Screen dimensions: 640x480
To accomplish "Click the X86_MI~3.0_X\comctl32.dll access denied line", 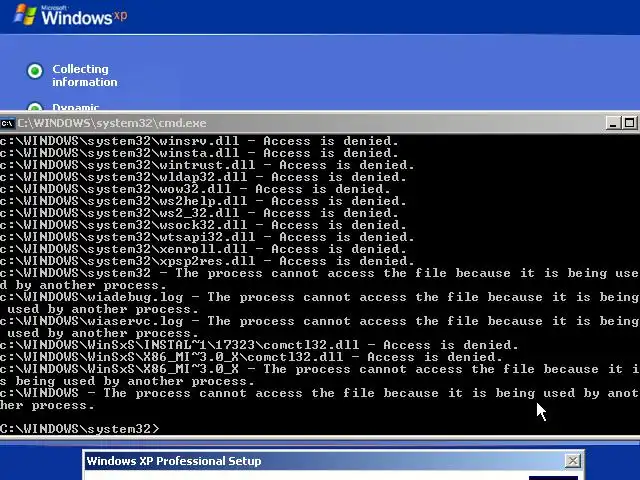I will [x=251, y=357].
